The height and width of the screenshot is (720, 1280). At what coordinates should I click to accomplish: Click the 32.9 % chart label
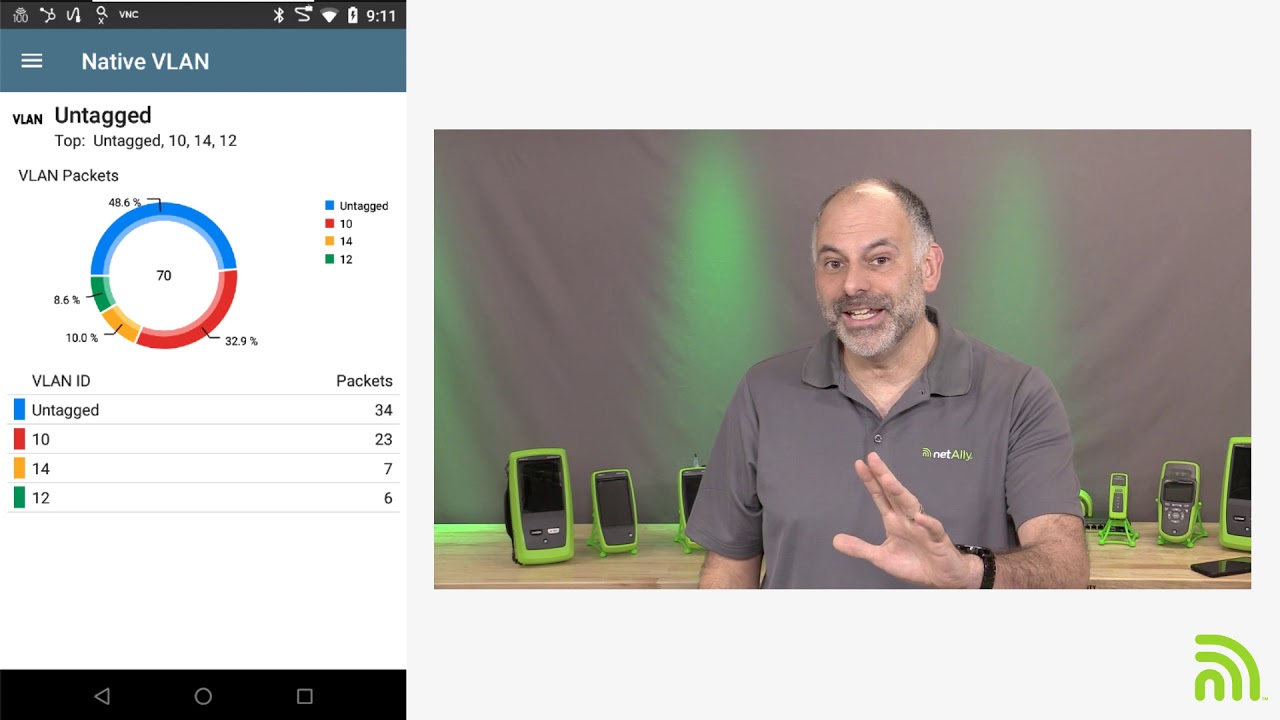pyautogui.click(x=241, y=341)
